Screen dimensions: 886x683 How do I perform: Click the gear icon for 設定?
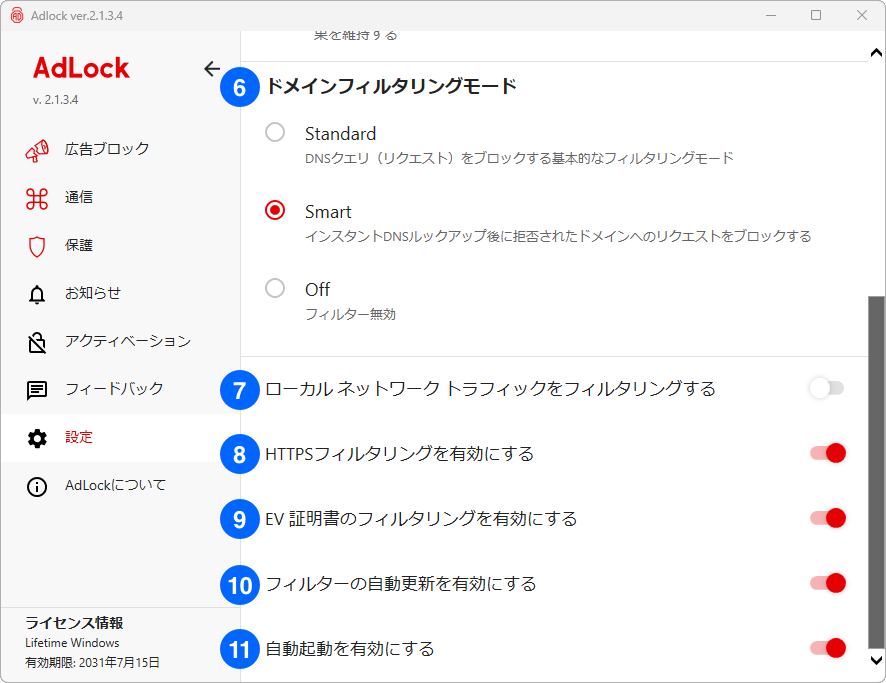(37, 438)
